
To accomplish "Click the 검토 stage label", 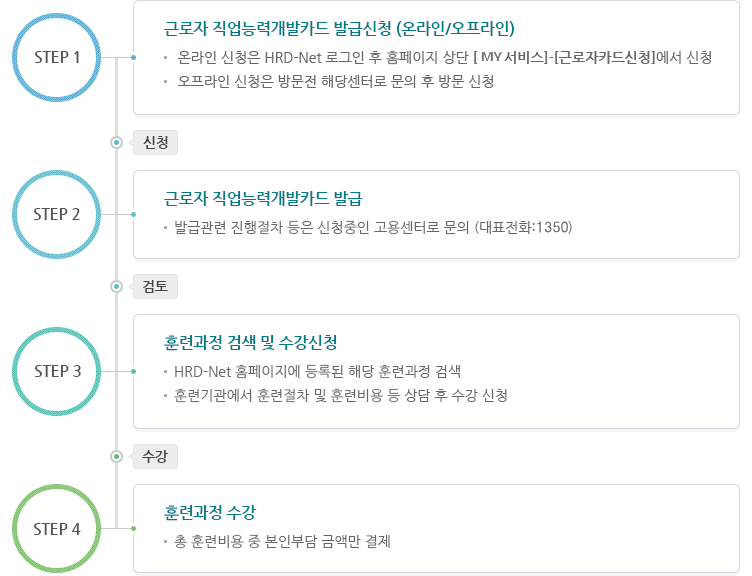I will (x=155, y=286).
